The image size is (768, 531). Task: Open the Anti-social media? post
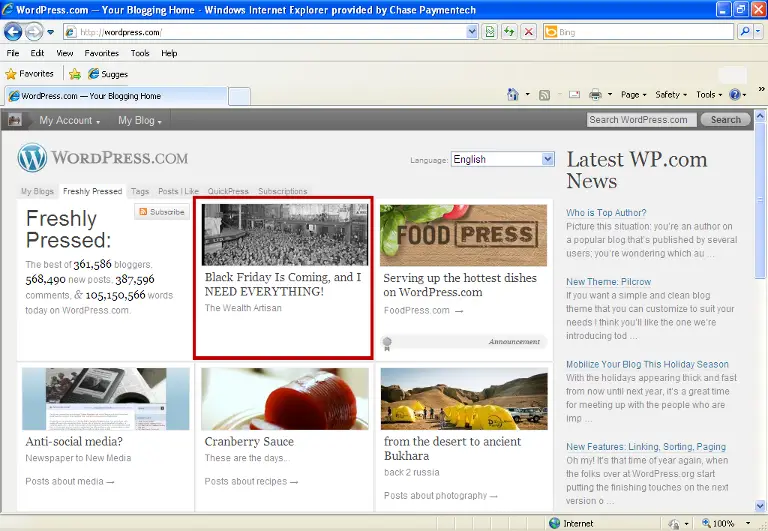(74, 441)
